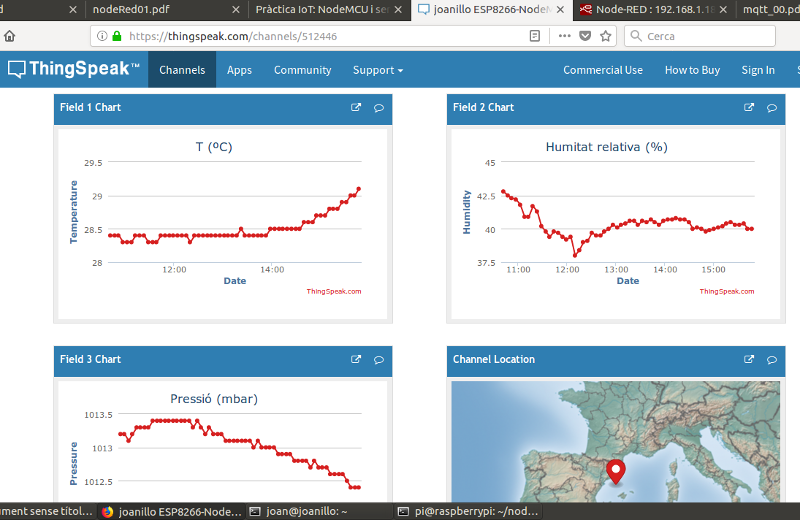Switch to the nodeRed01.pdf tab
The image size is (800, 520).
(130, 9)
